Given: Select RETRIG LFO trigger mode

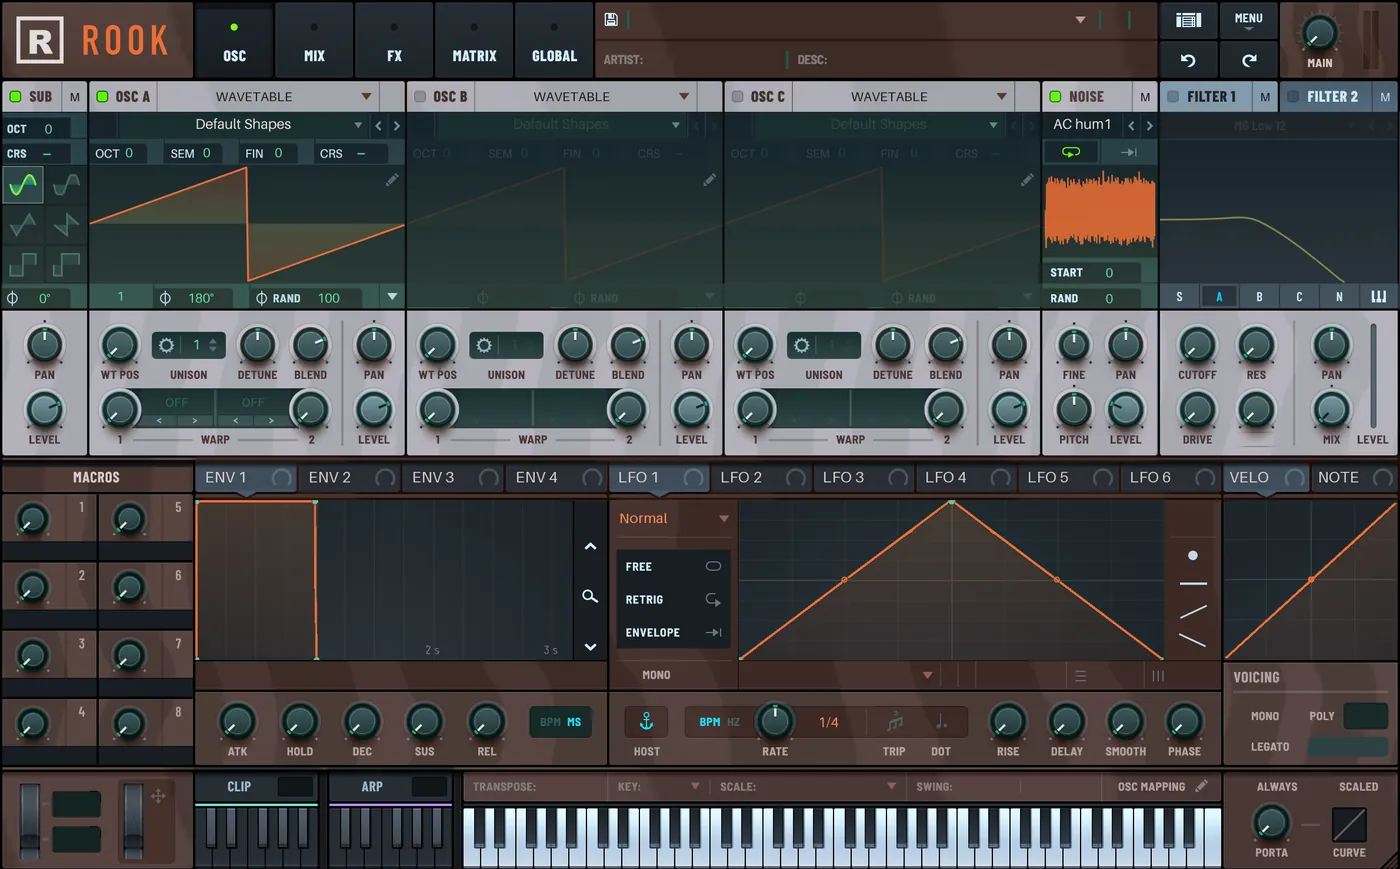Looking at the screenshot, I should (673, 600).
